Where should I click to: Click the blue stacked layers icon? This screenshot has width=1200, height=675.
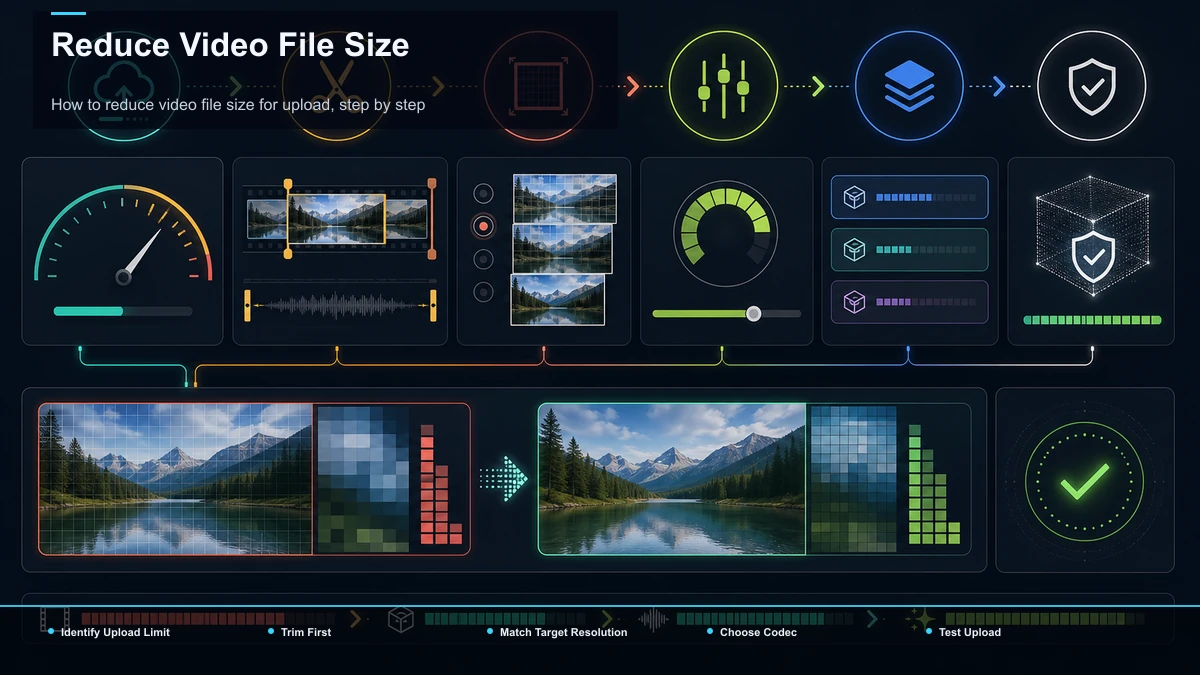pyautogui.click(x=909, y=86)
